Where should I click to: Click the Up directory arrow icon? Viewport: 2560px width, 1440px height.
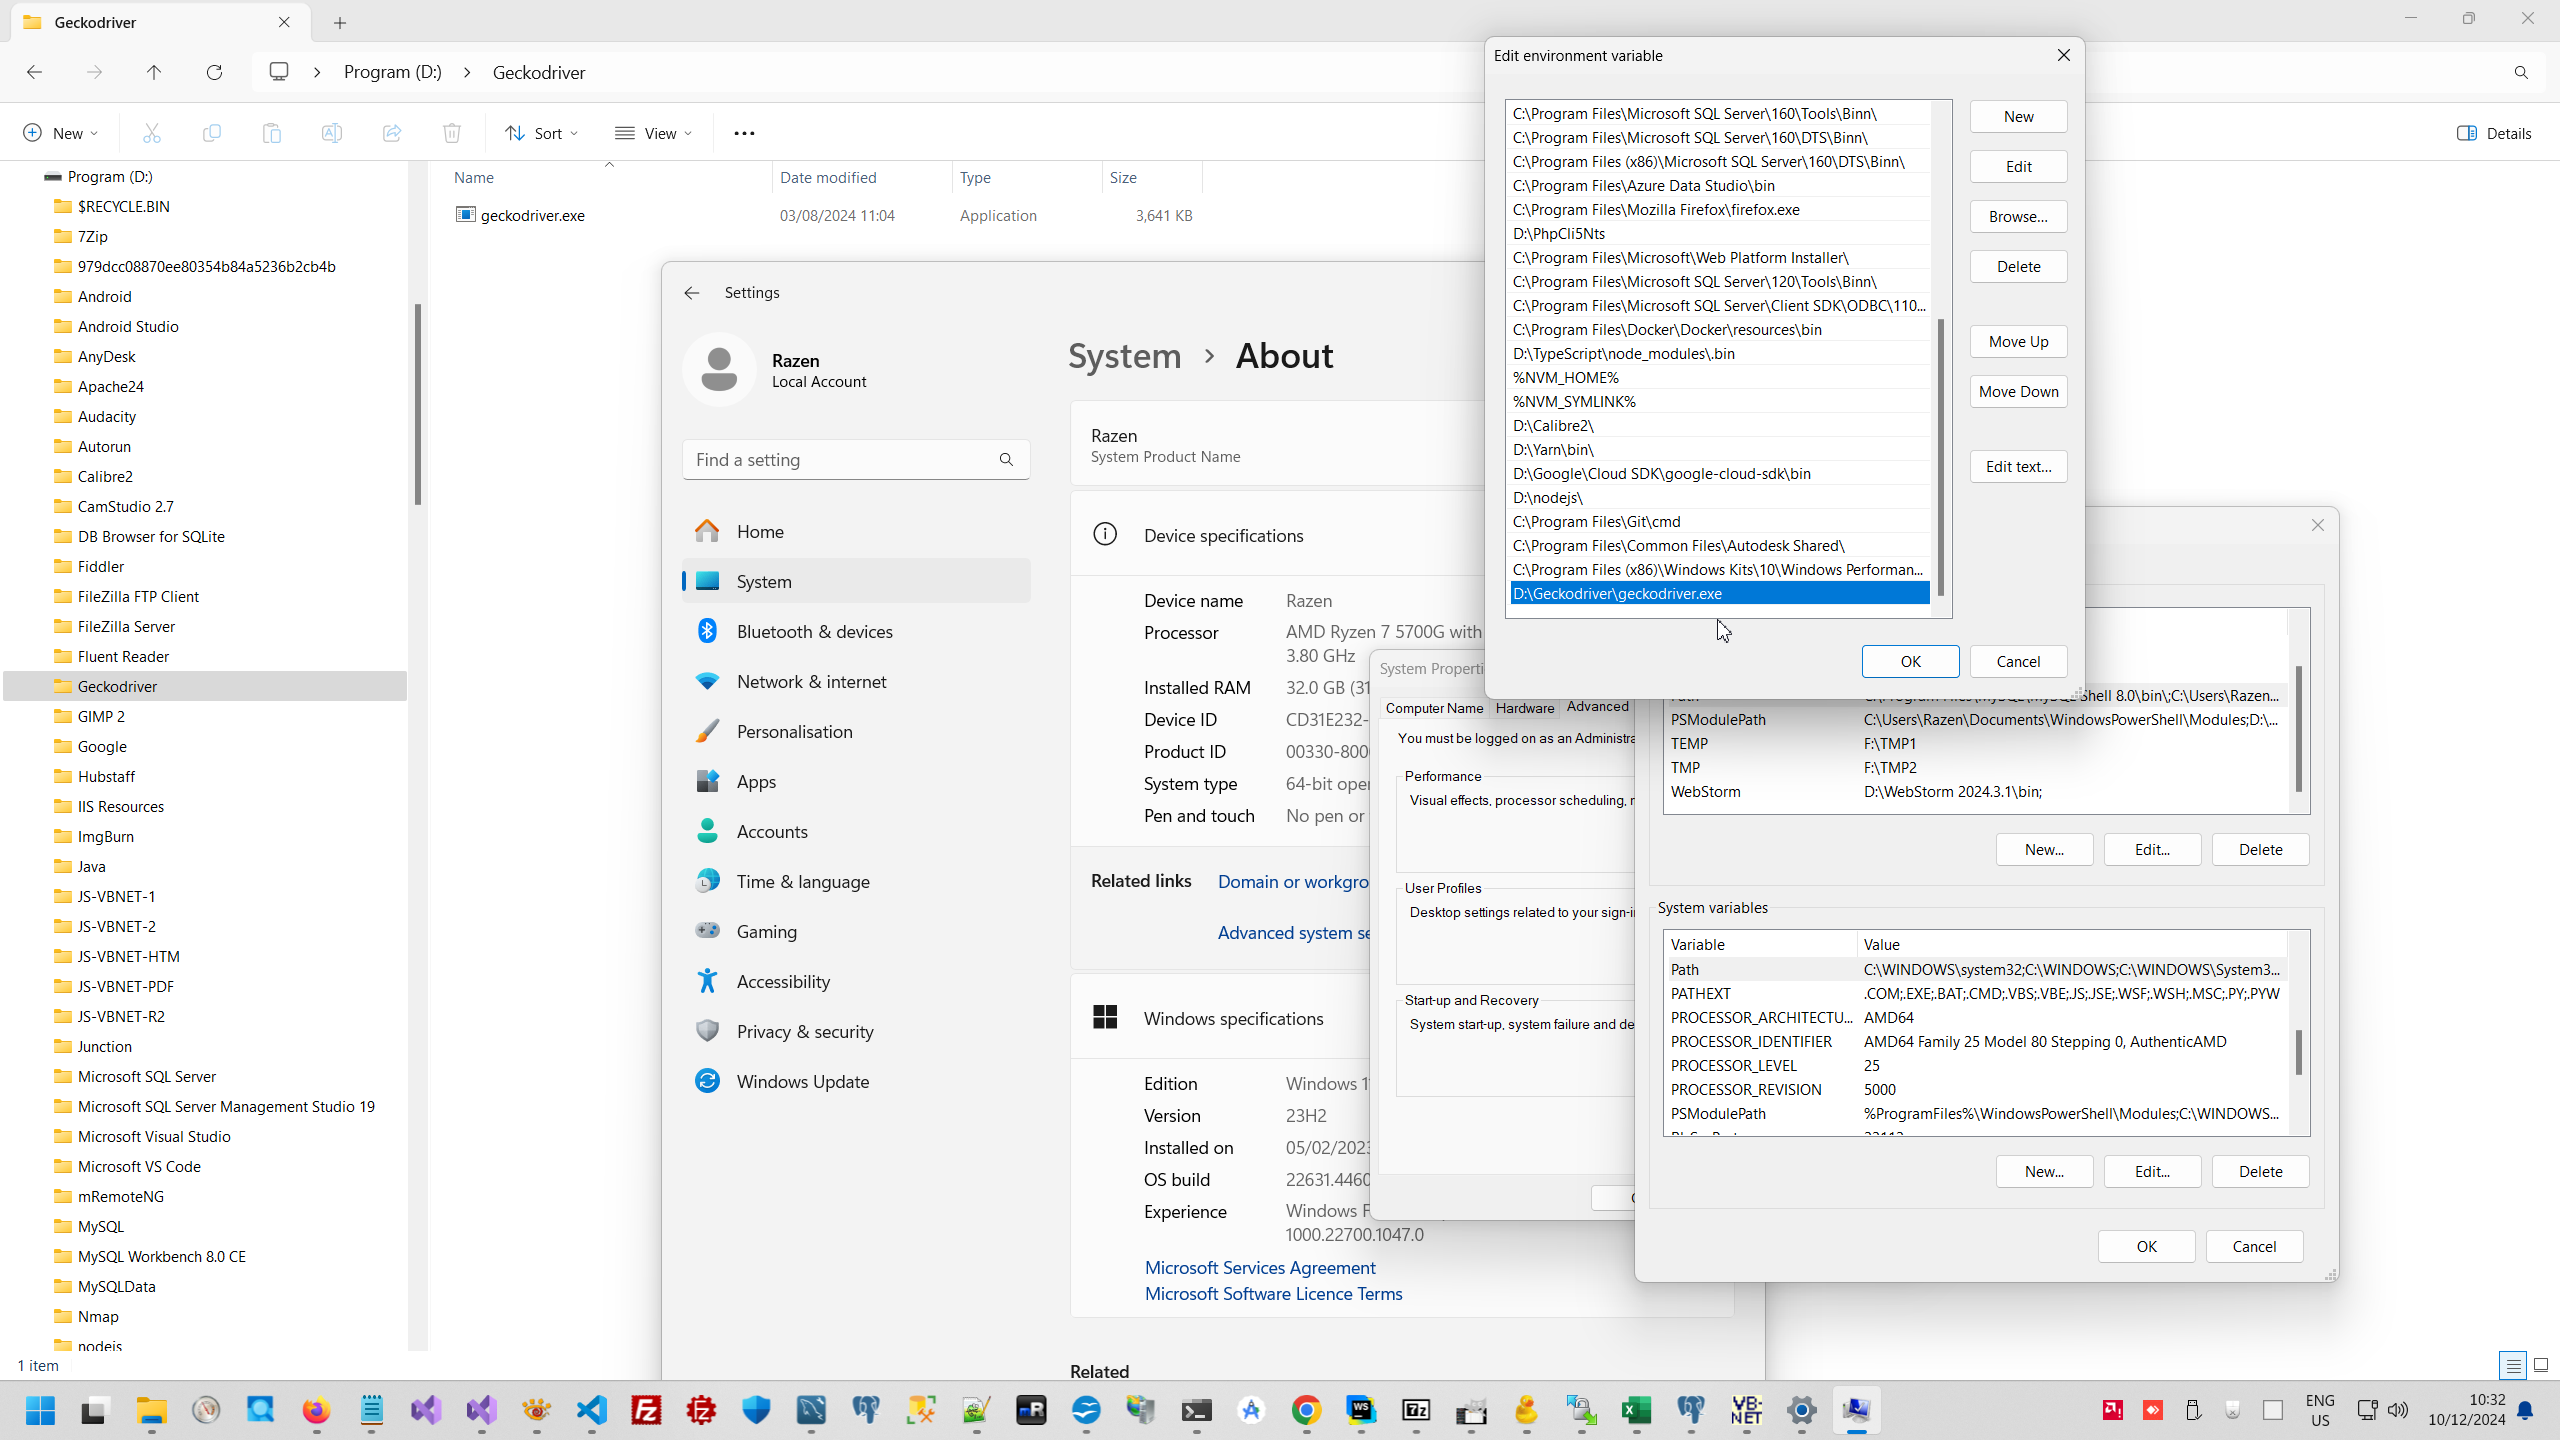(154, 72)
